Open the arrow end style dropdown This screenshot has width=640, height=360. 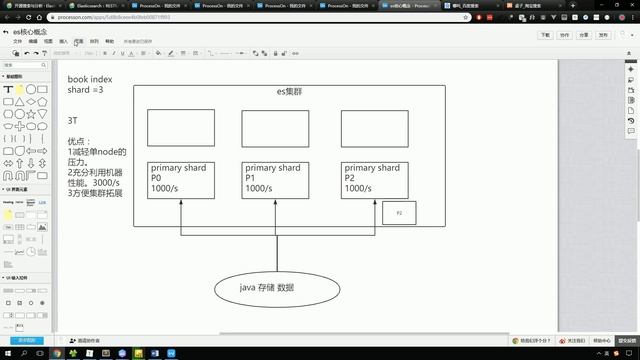242,53
